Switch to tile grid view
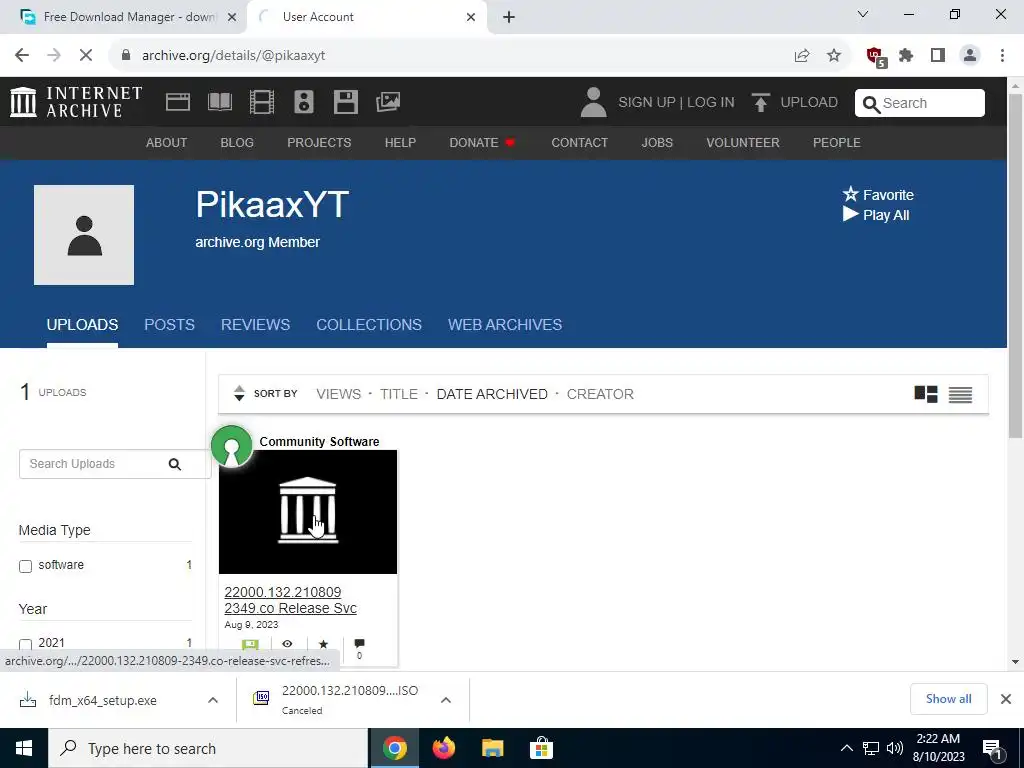Image resolution: width=1024 pixels, height=768 pixels. pos(925,394)
